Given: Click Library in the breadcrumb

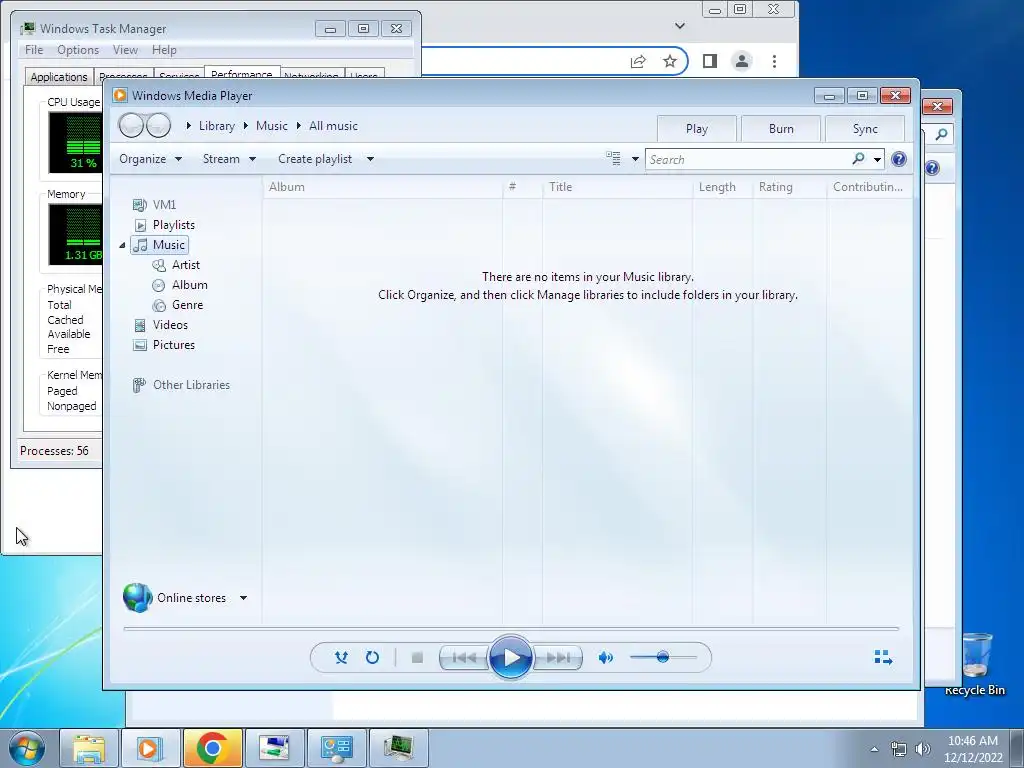Looking at the screenshot, I should [217, 126].
